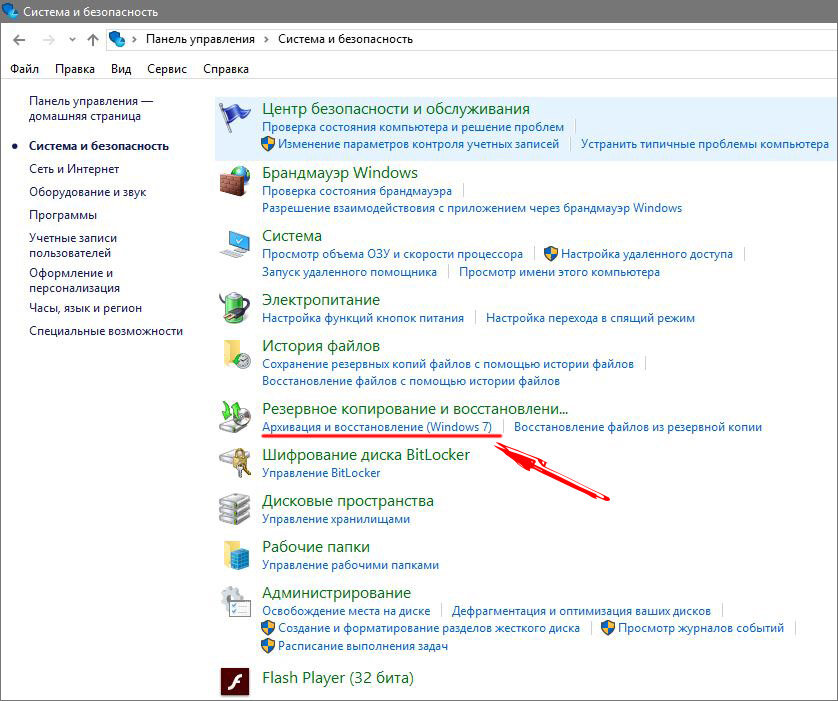
Task: Open Оборудование и звук category
Action: coord(88,192)
